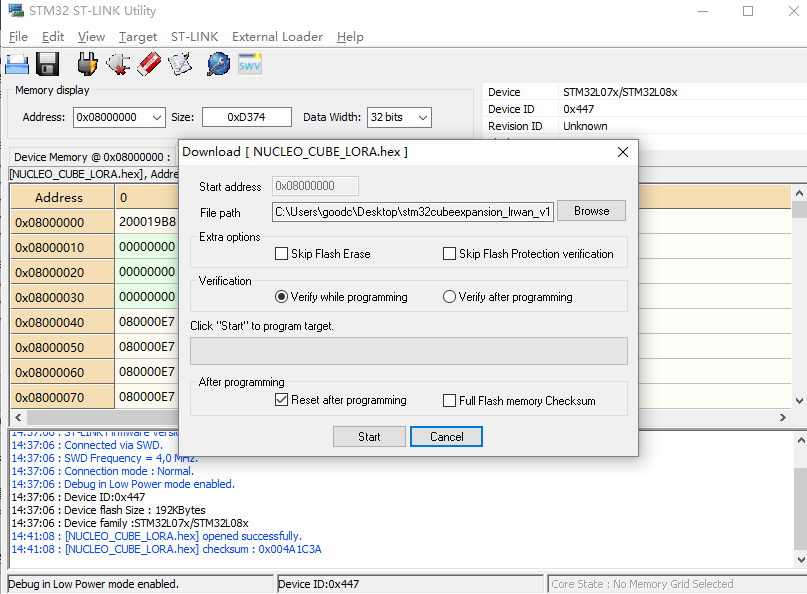Click Browse to choose hex file

(591, 211)
